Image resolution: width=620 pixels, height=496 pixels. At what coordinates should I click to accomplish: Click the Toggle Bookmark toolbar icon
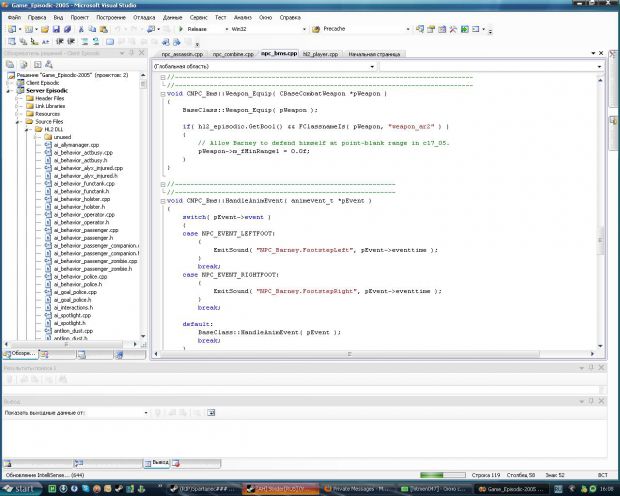coord(110,41)
